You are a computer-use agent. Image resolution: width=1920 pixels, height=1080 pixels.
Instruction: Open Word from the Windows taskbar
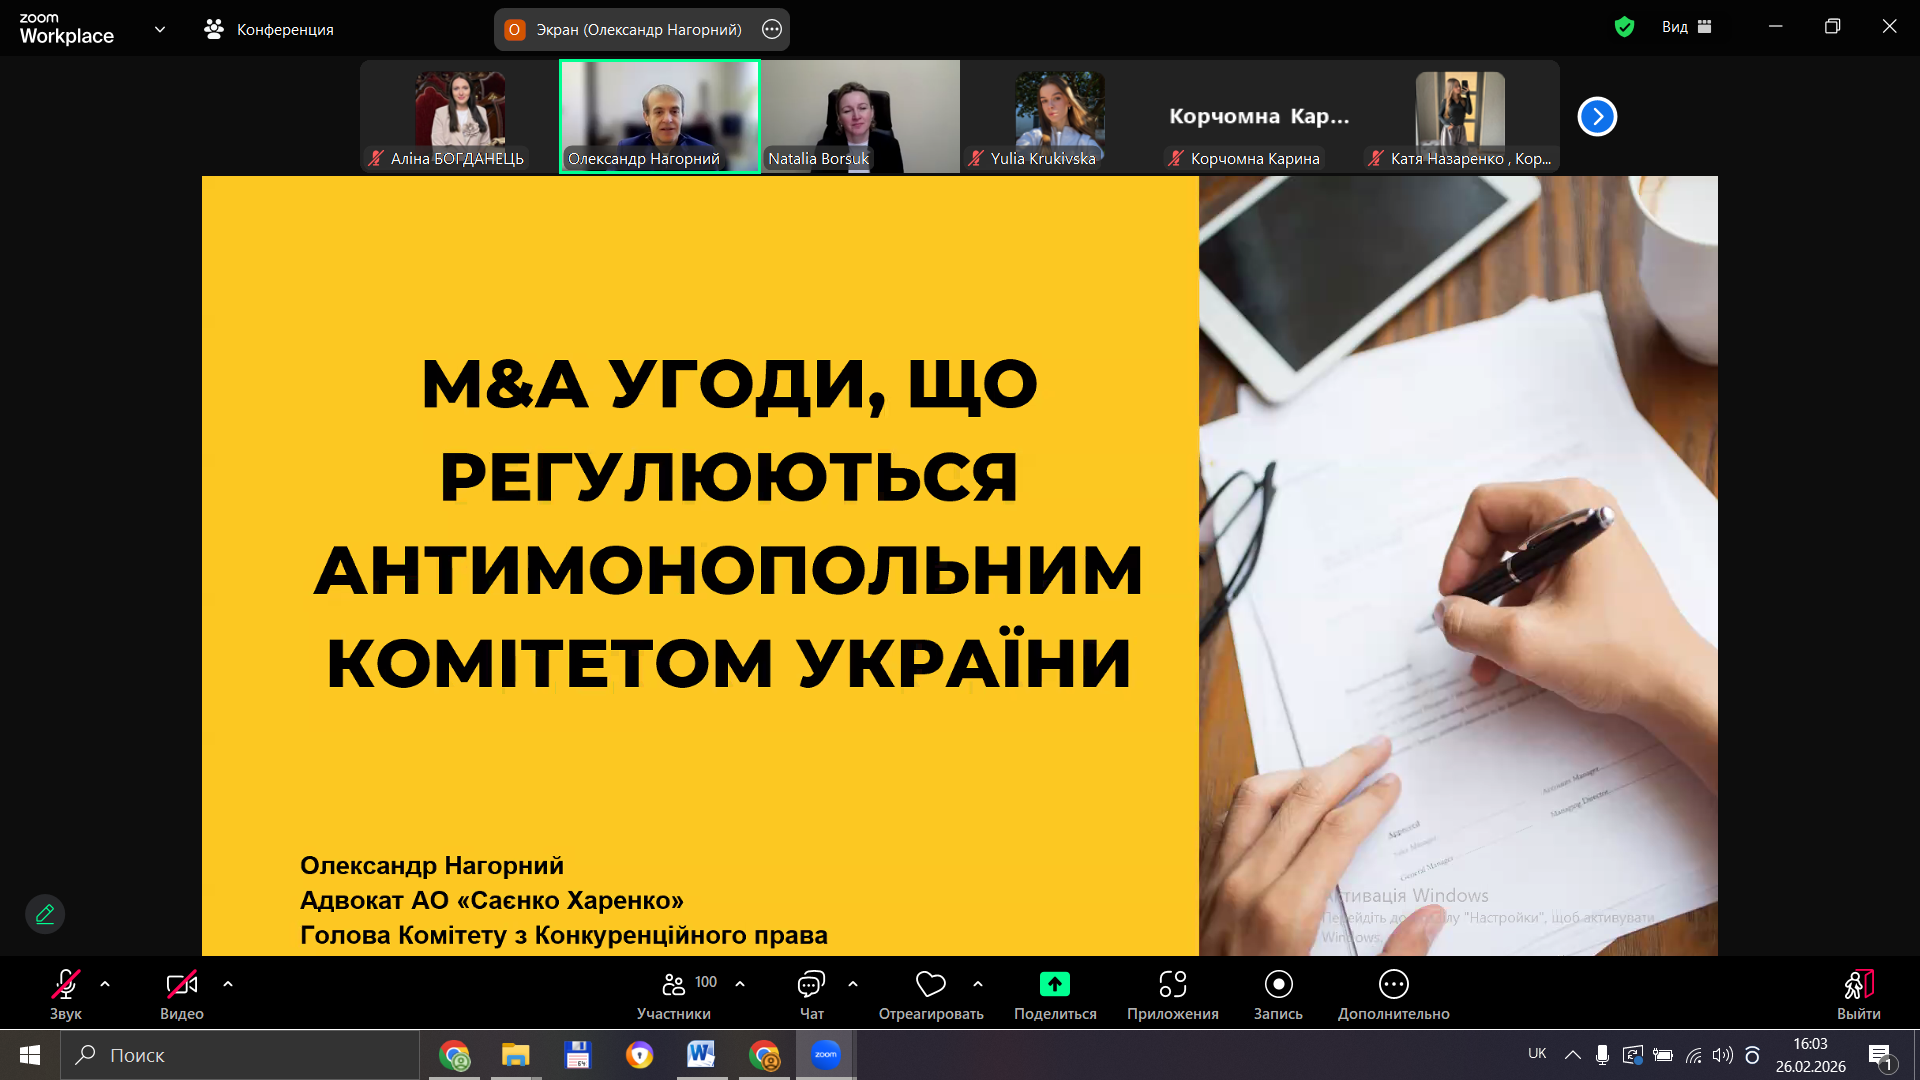click(701, 1055)
